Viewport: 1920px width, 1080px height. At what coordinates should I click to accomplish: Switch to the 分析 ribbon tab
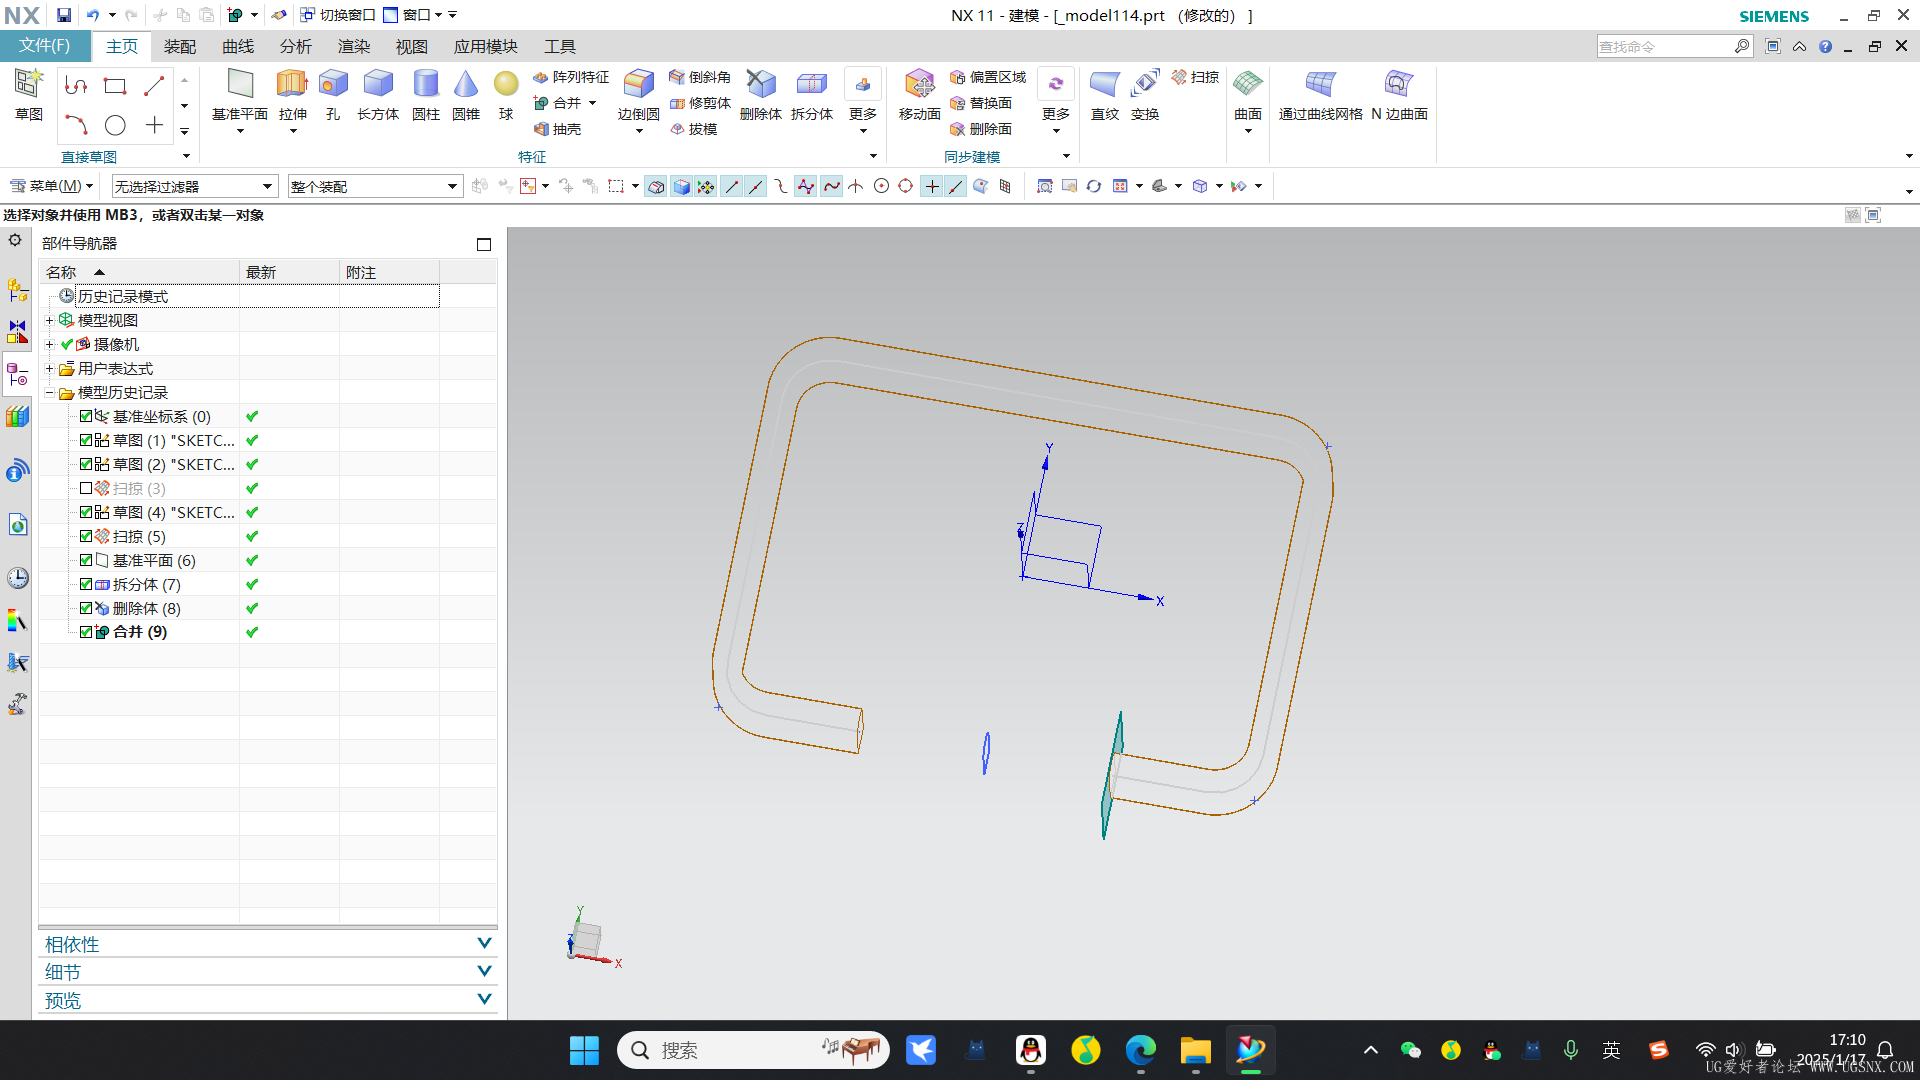click(296, 47)
